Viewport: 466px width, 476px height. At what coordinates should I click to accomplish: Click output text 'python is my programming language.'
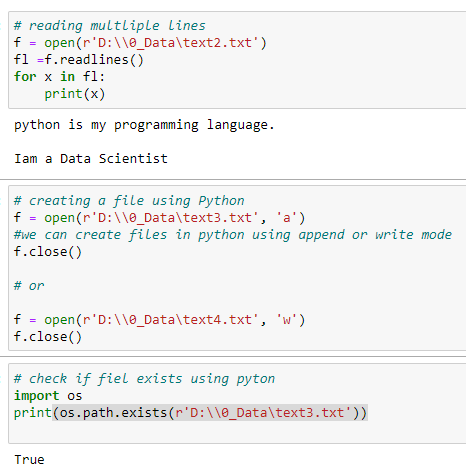[144, 125]
